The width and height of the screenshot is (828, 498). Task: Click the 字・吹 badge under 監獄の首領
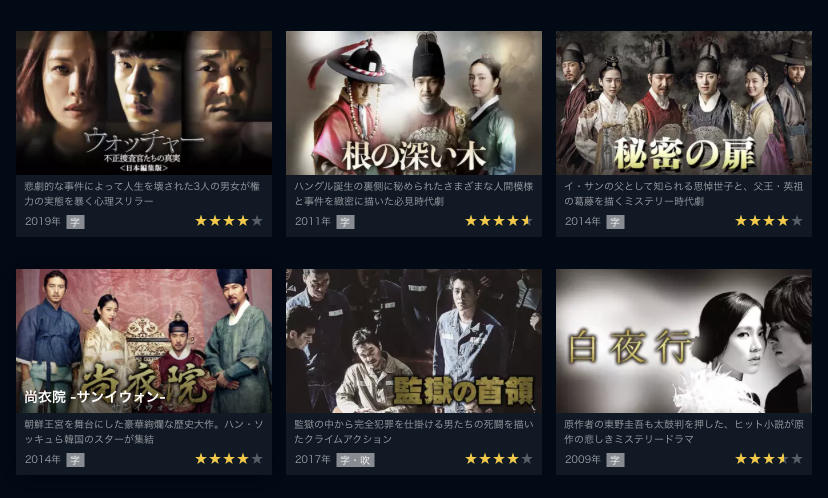(355, 460)
